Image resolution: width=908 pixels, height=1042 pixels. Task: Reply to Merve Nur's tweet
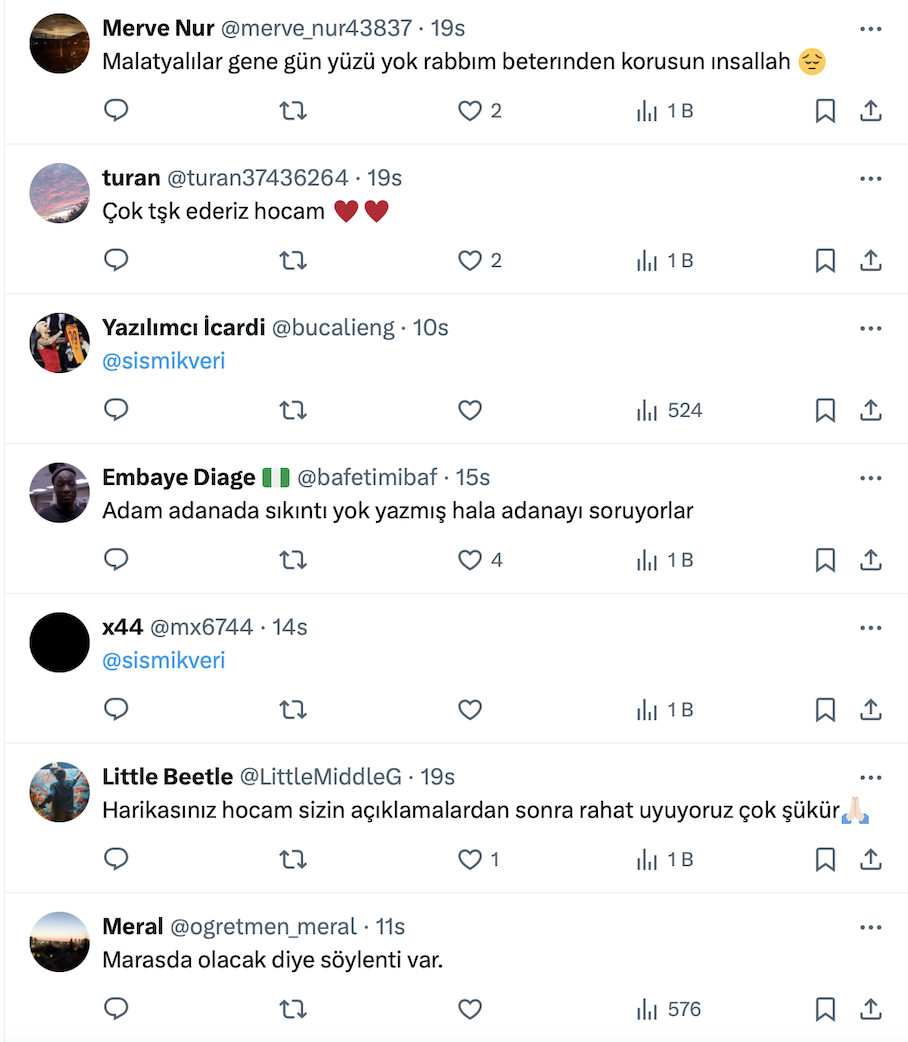pos(117,111)
